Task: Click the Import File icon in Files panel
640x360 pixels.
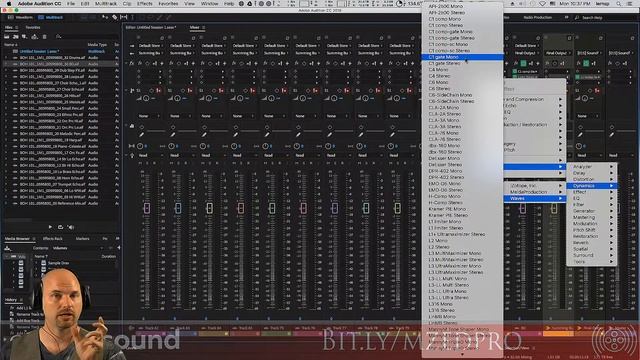Action: 16,37
